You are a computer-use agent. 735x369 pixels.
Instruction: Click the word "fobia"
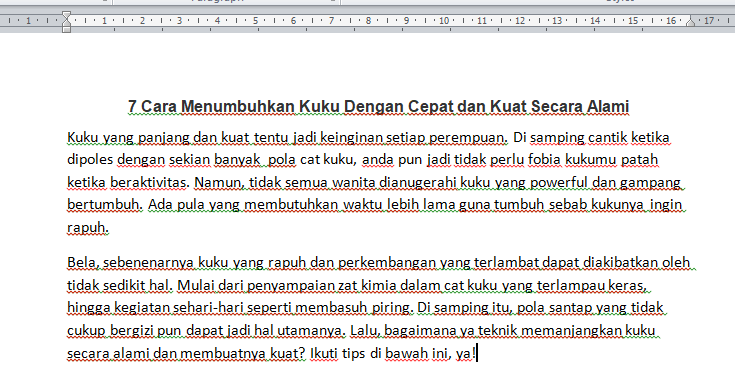[544, 160]
